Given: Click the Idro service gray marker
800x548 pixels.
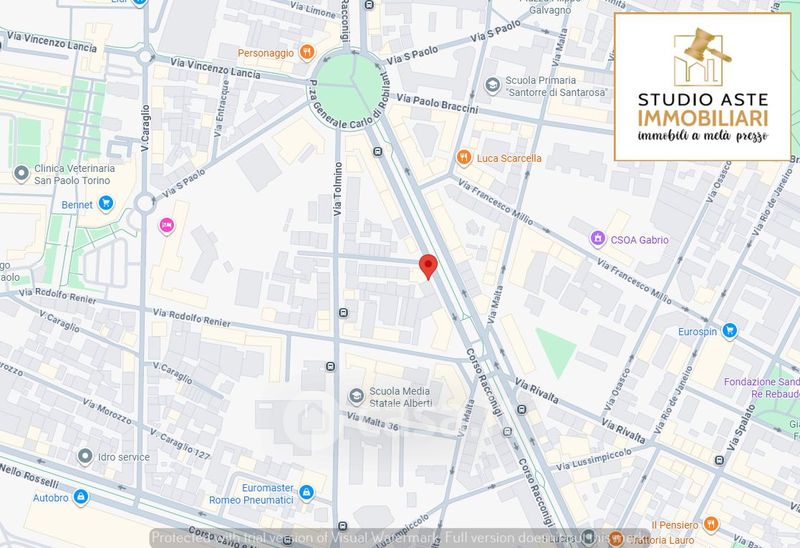Looking at the screenshot, I should coord(77,457).
